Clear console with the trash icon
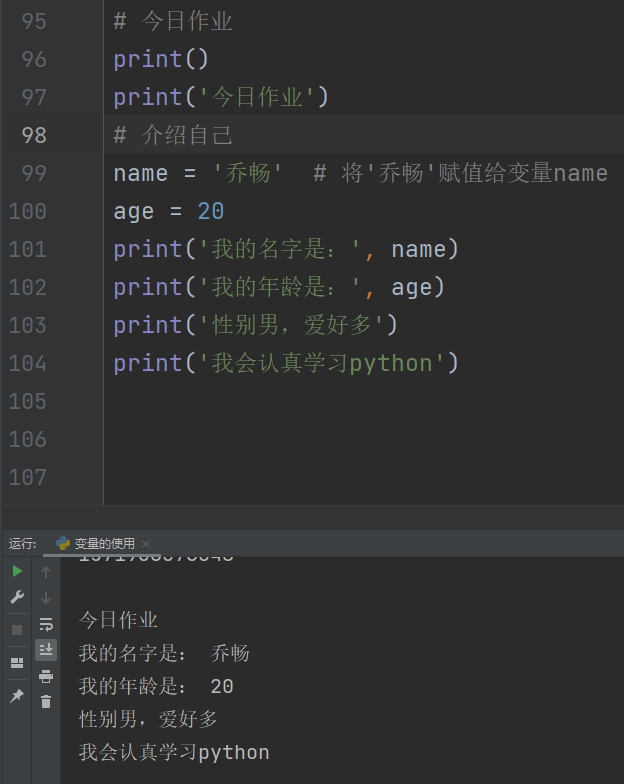Image resolution: width=624 pixels, height=784 pixels. pos(46,702)
